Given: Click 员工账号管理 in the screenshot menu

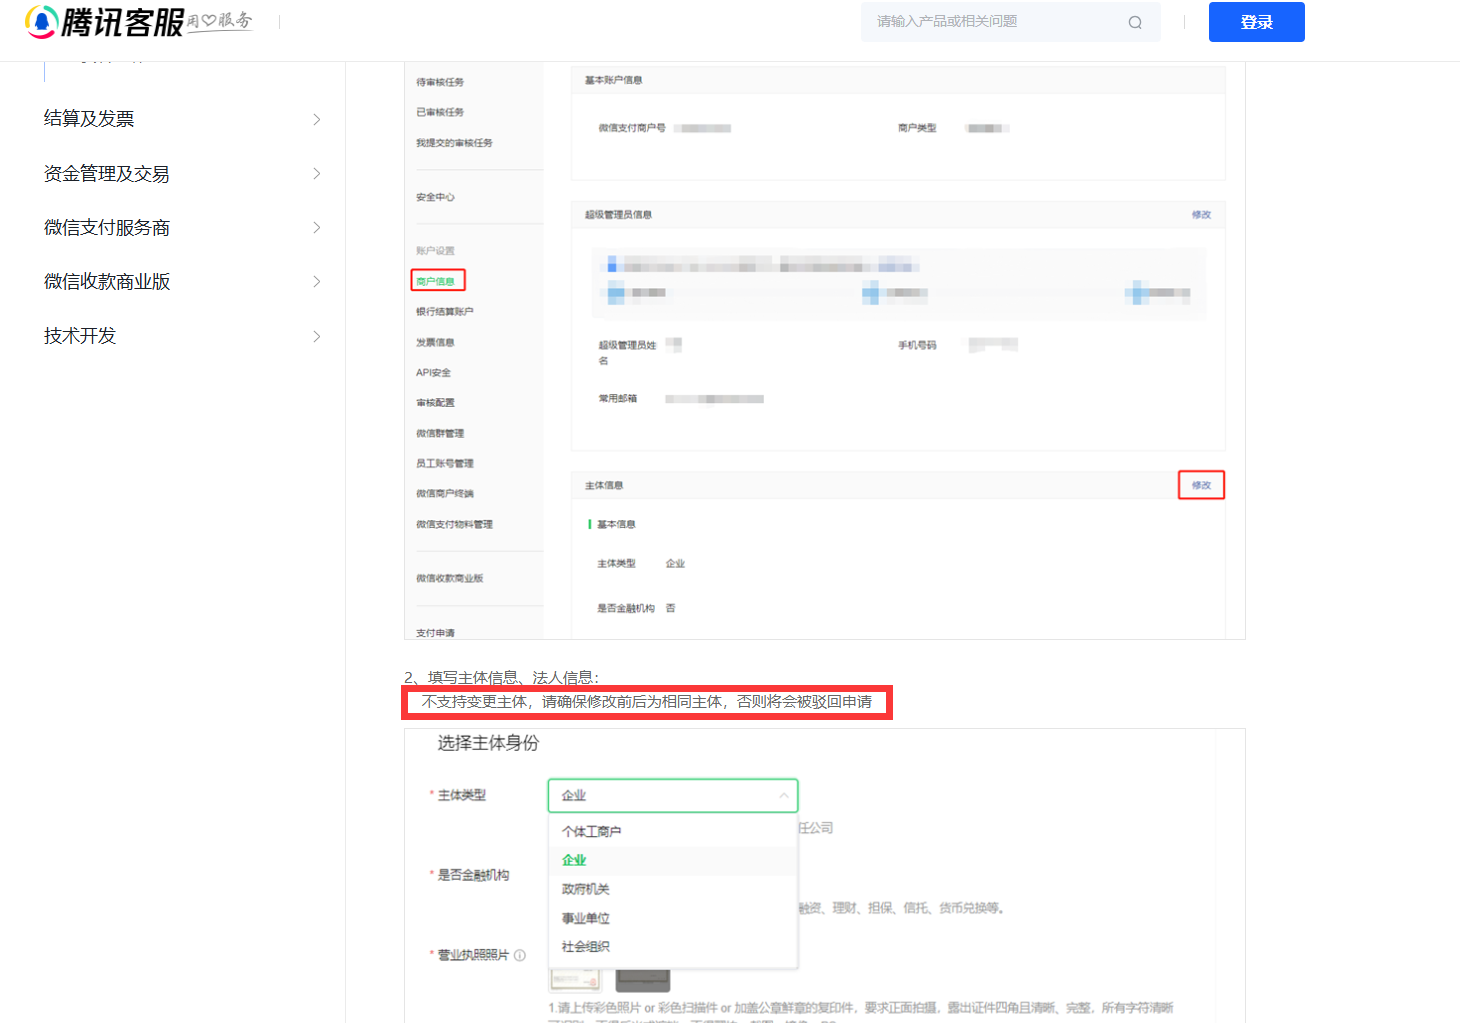Looking at the screenshot, I should pyautogui.click(x=445, y=463).
